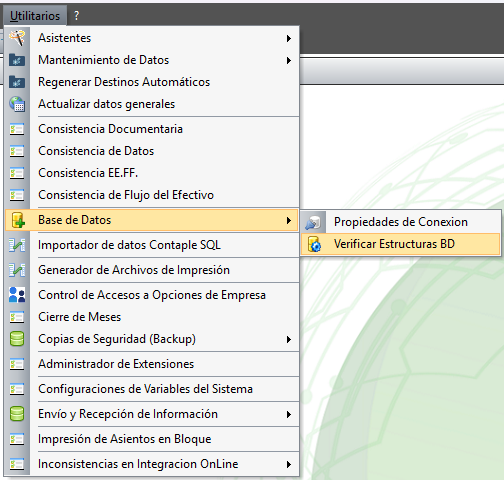Choose Regenerar Destinos Automáticos
The image size is (504, 480).
pos(152,82)
